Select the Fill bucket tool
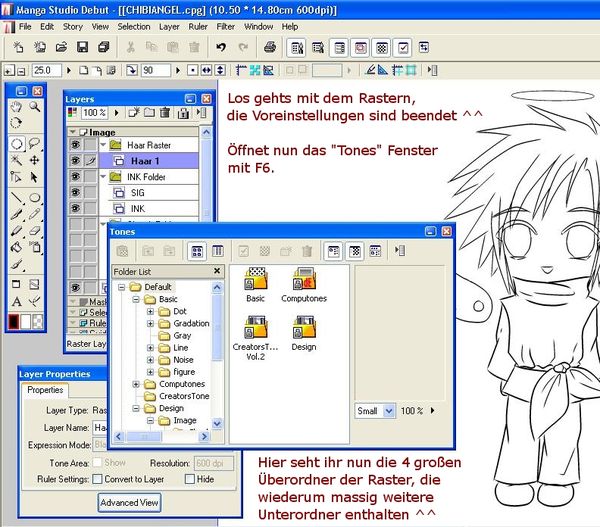 tap(16, 247)
